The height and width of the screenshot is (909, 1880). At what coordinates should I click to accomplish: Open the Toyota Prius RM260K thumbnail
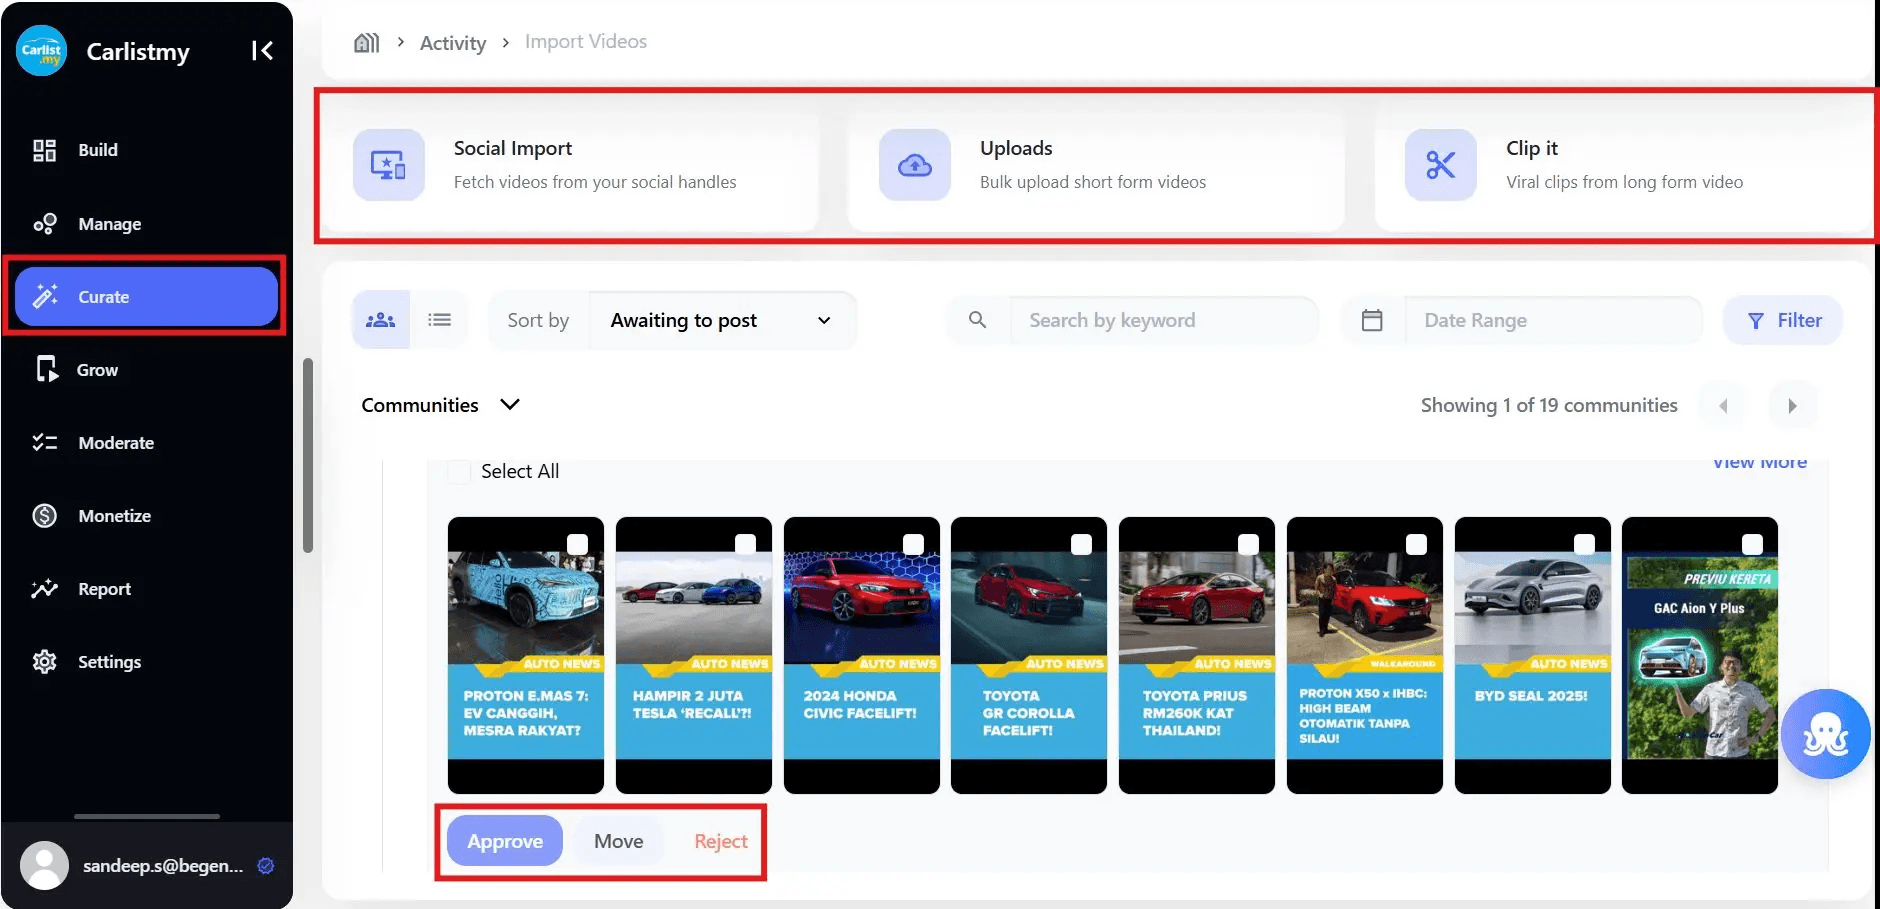tap(1197, 655)
